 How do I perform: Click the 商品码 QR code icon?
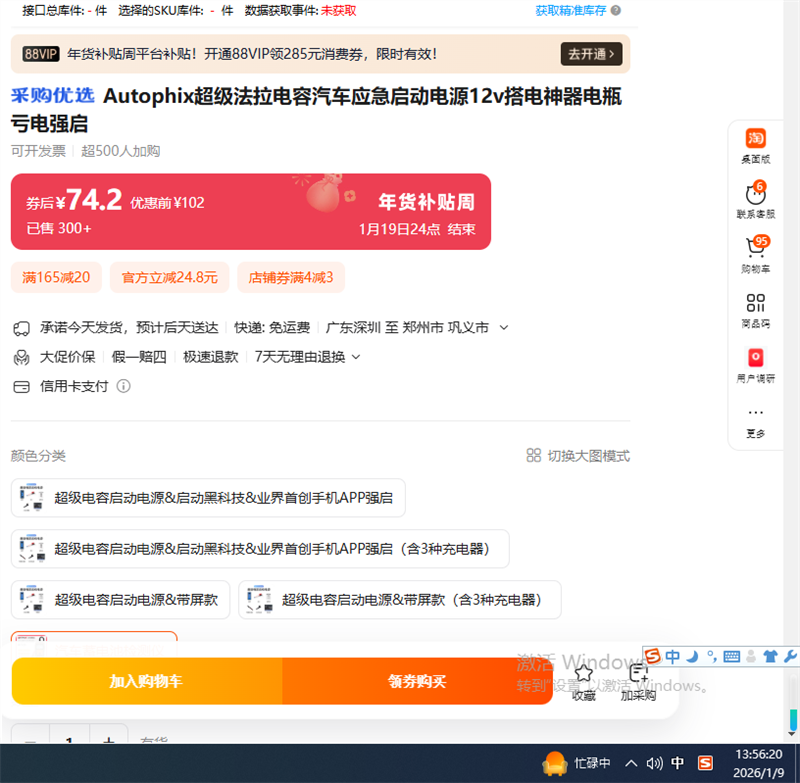pos(755,305)
